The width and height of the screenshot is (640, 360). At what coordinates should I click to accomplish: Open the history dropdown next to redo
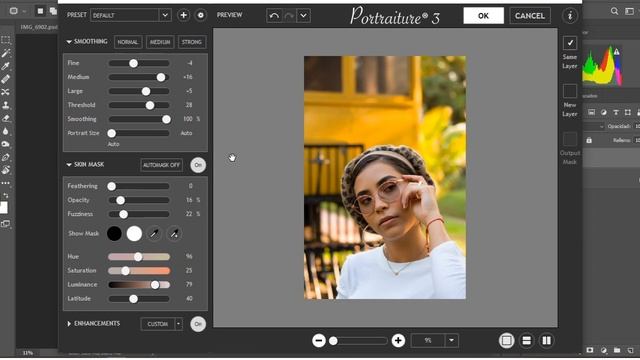pyautogui.click(x=303, y=16)
